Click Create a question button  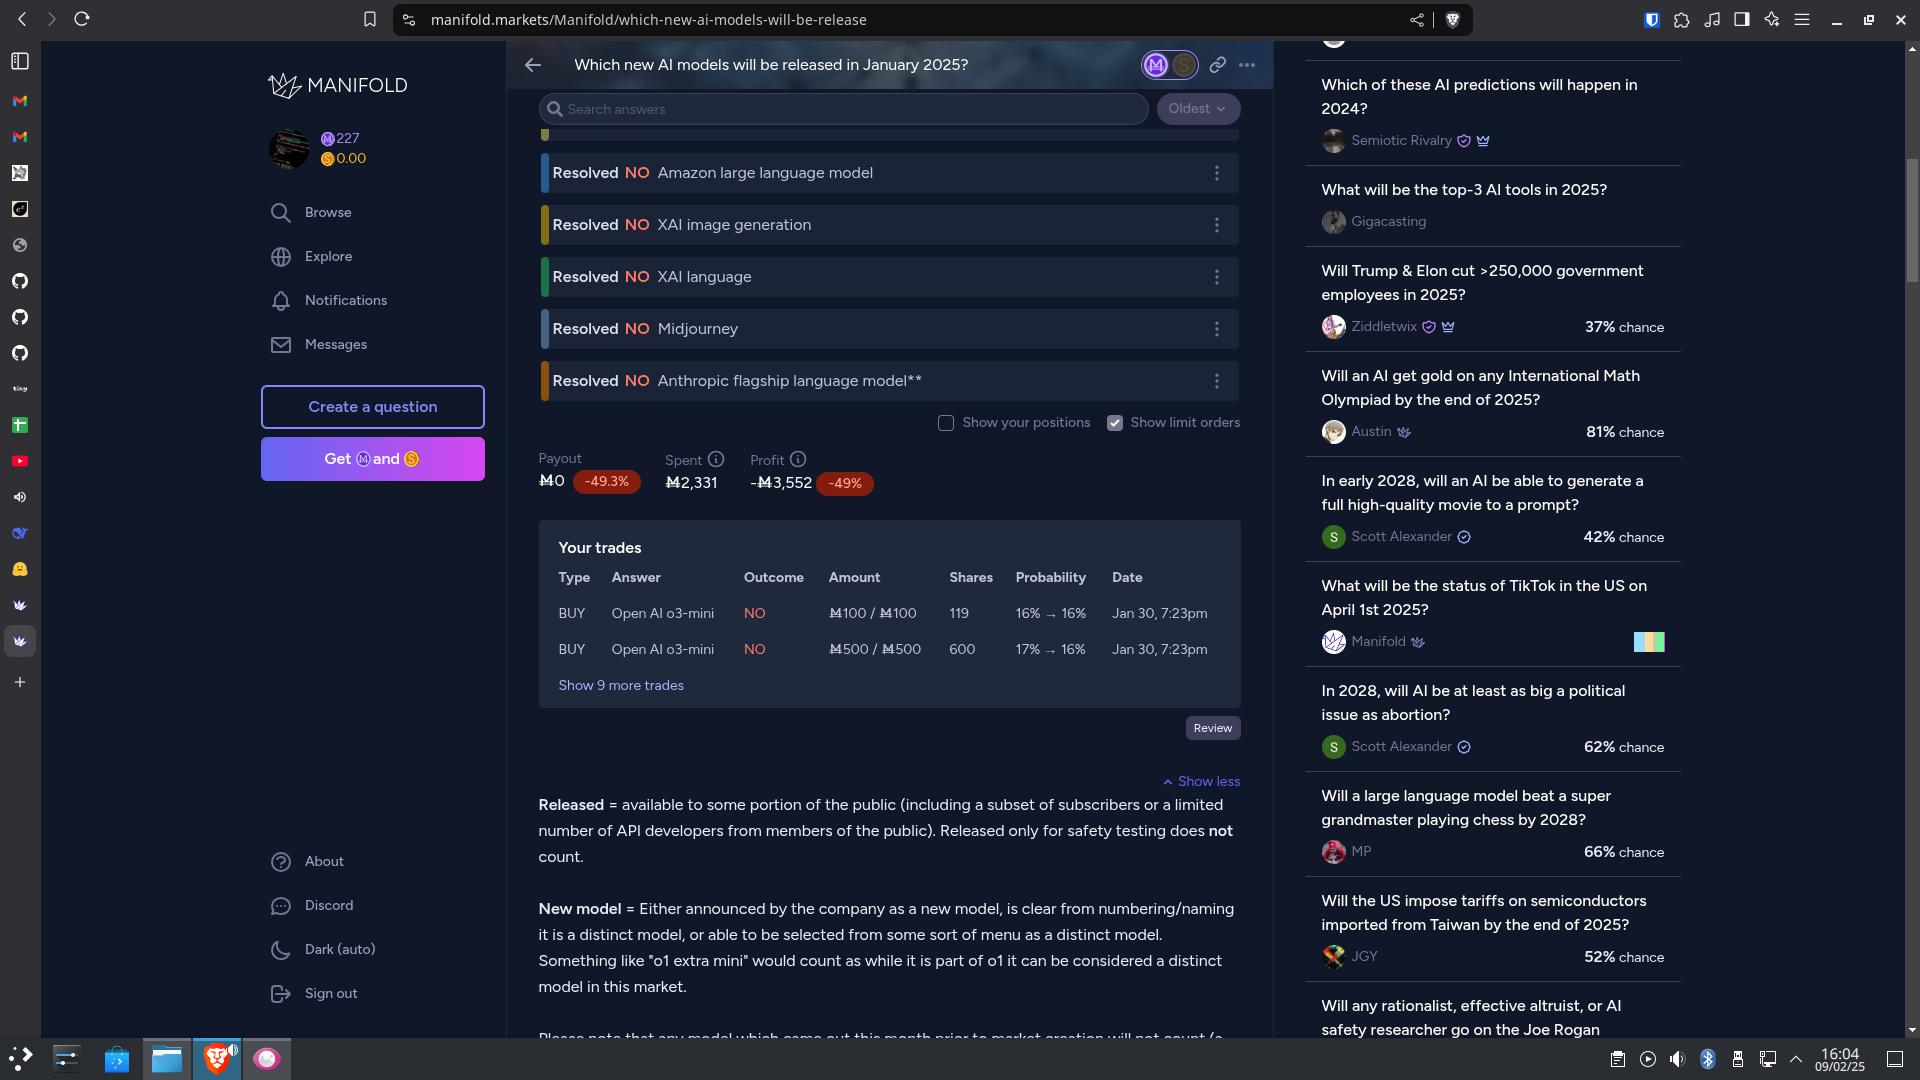373,407
